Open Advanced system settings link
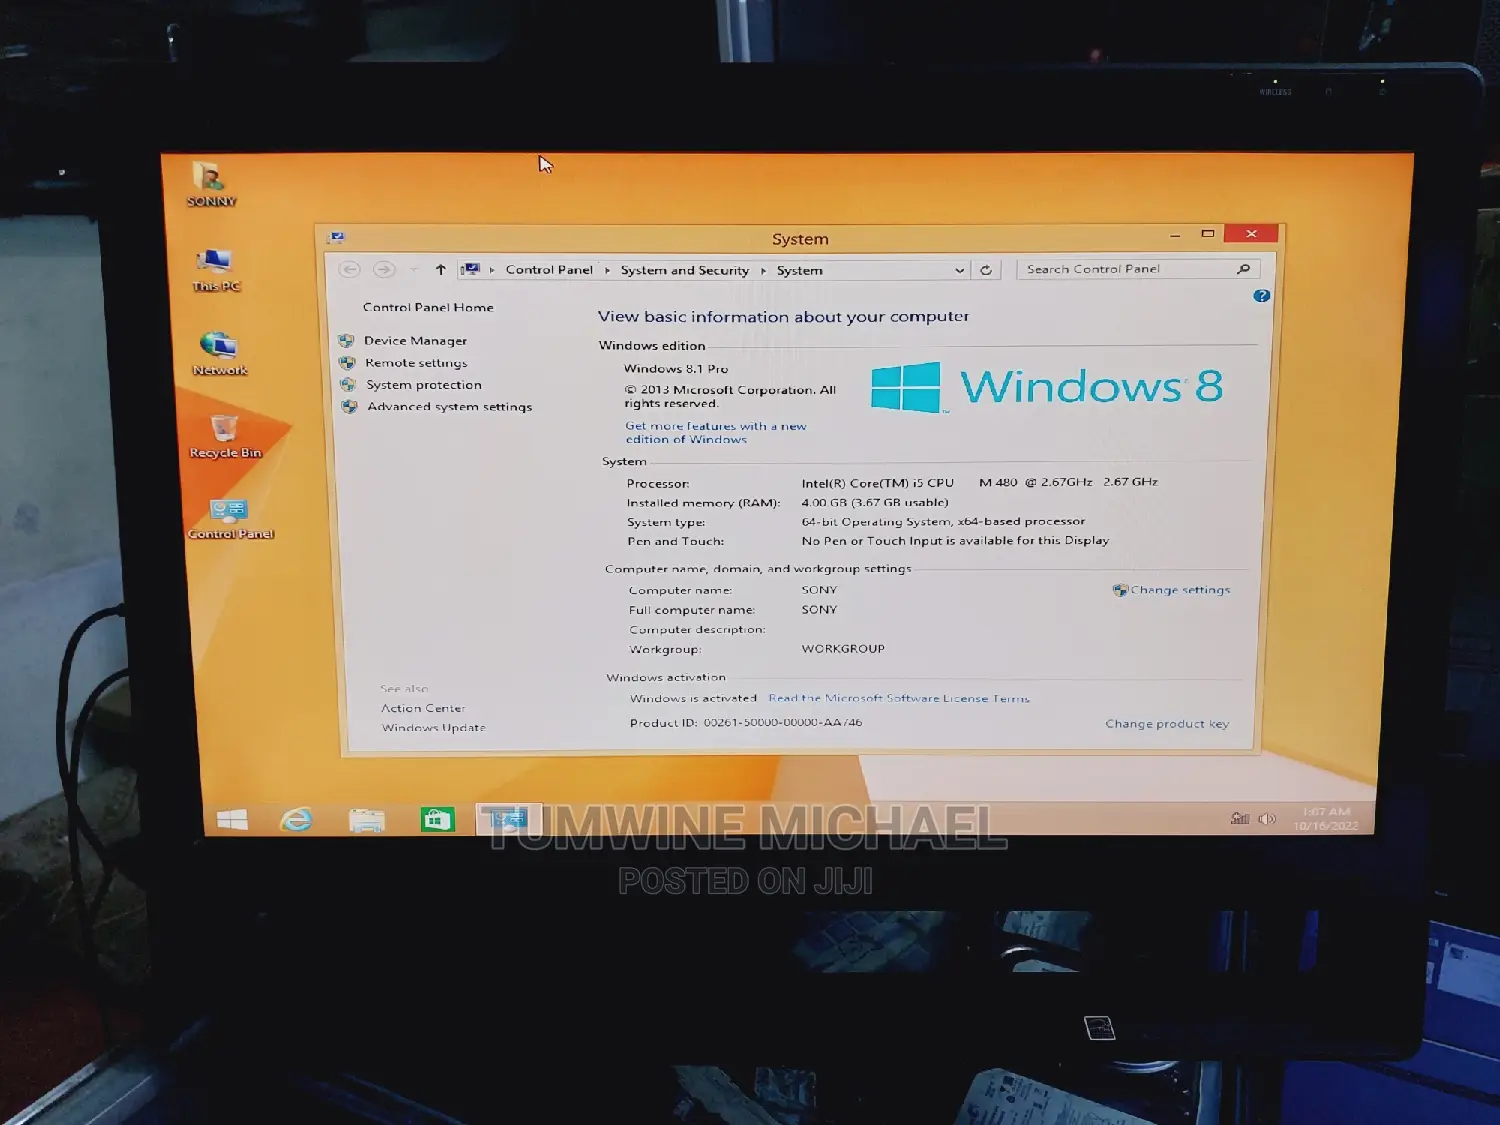Viewport: 1500px width, 1125px height. (449, 407)
